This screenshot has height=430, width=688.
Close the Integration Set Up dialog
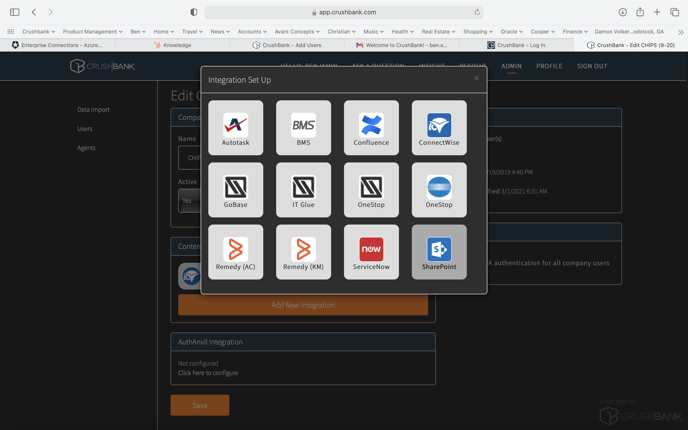tap(477, 78)
